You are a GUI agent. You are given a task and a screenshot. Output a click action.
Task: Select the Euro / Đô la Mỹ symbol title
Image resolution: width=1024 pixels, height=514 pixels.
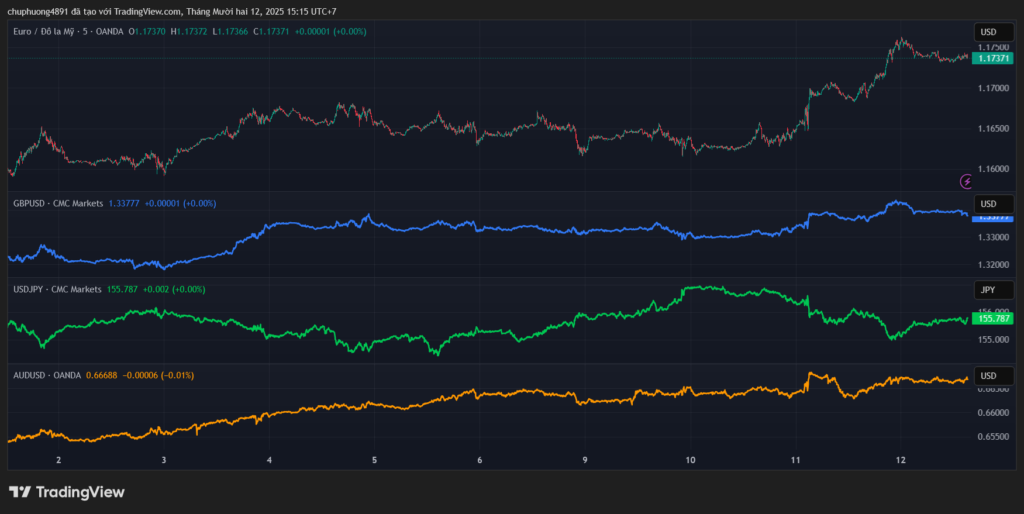point(50,32)
